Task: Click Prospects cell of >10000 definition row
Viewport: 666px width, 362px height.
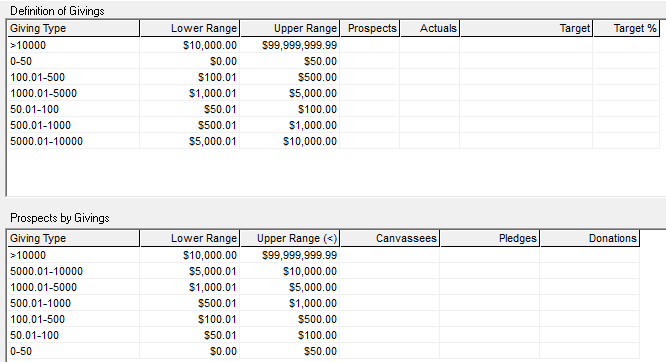Action: [x=370, y=45]
